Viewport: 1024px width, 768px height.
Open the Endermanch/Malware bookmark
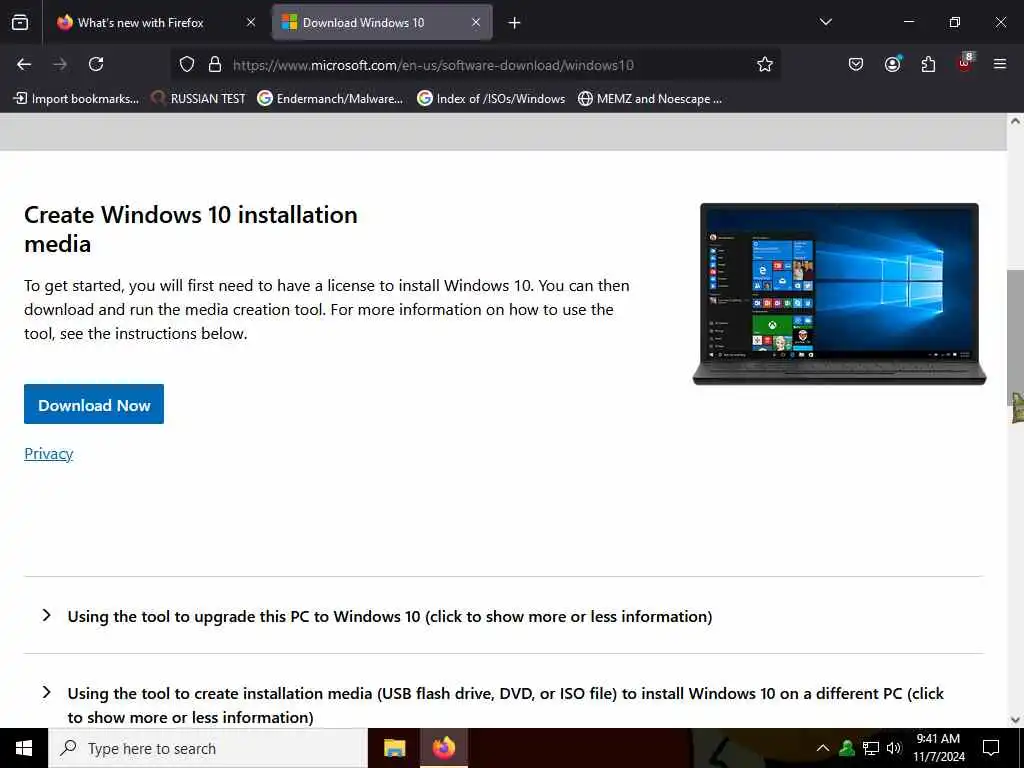pyautogui.click(x=330, y=99)
